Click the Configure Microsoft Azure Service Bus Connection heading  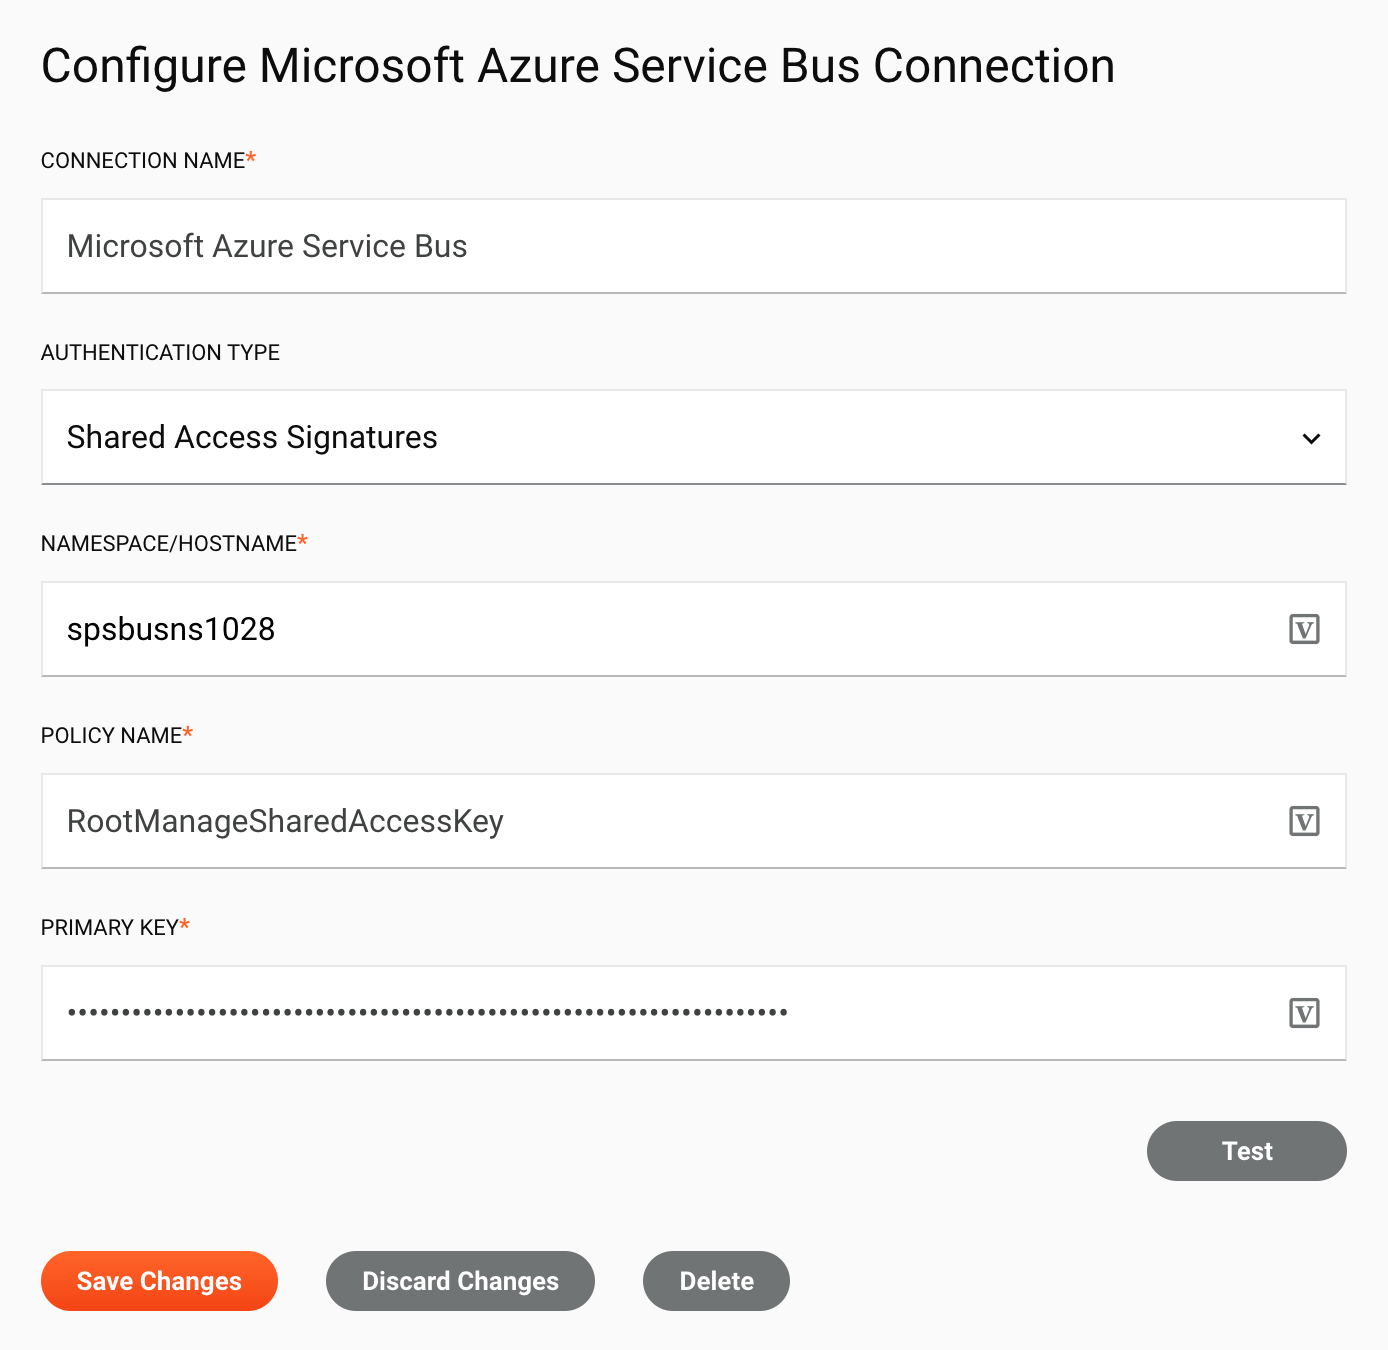tap(578, 67)
